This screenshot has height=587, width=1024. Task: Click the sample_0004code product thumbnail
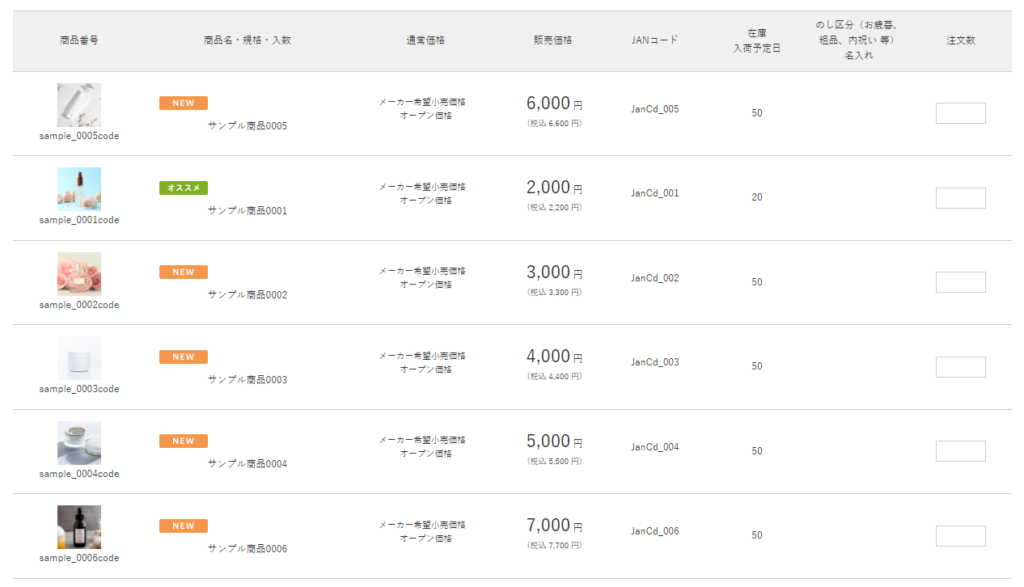[x=79, y=442]
